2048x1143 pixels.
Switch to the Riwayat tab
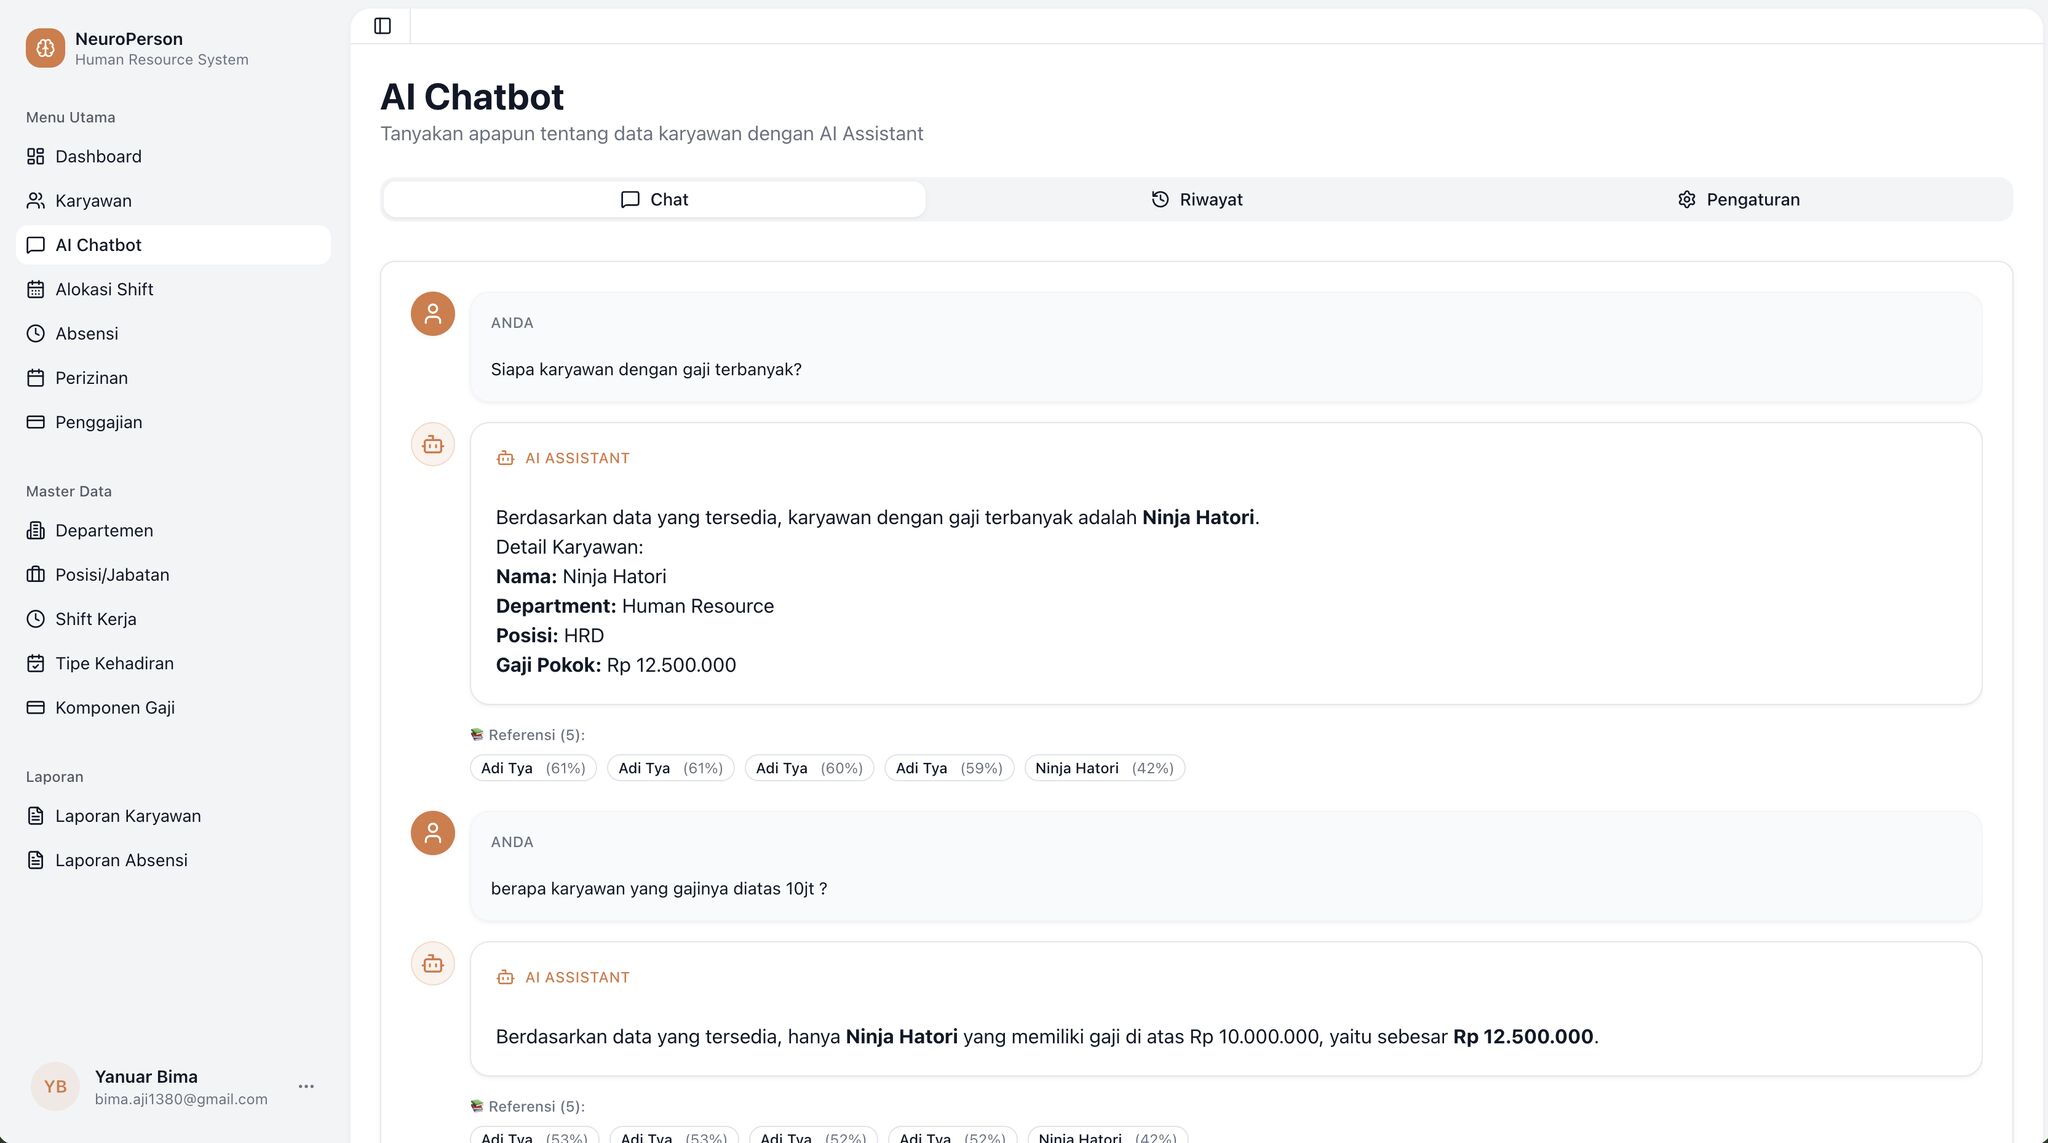tap(1196, 200)
